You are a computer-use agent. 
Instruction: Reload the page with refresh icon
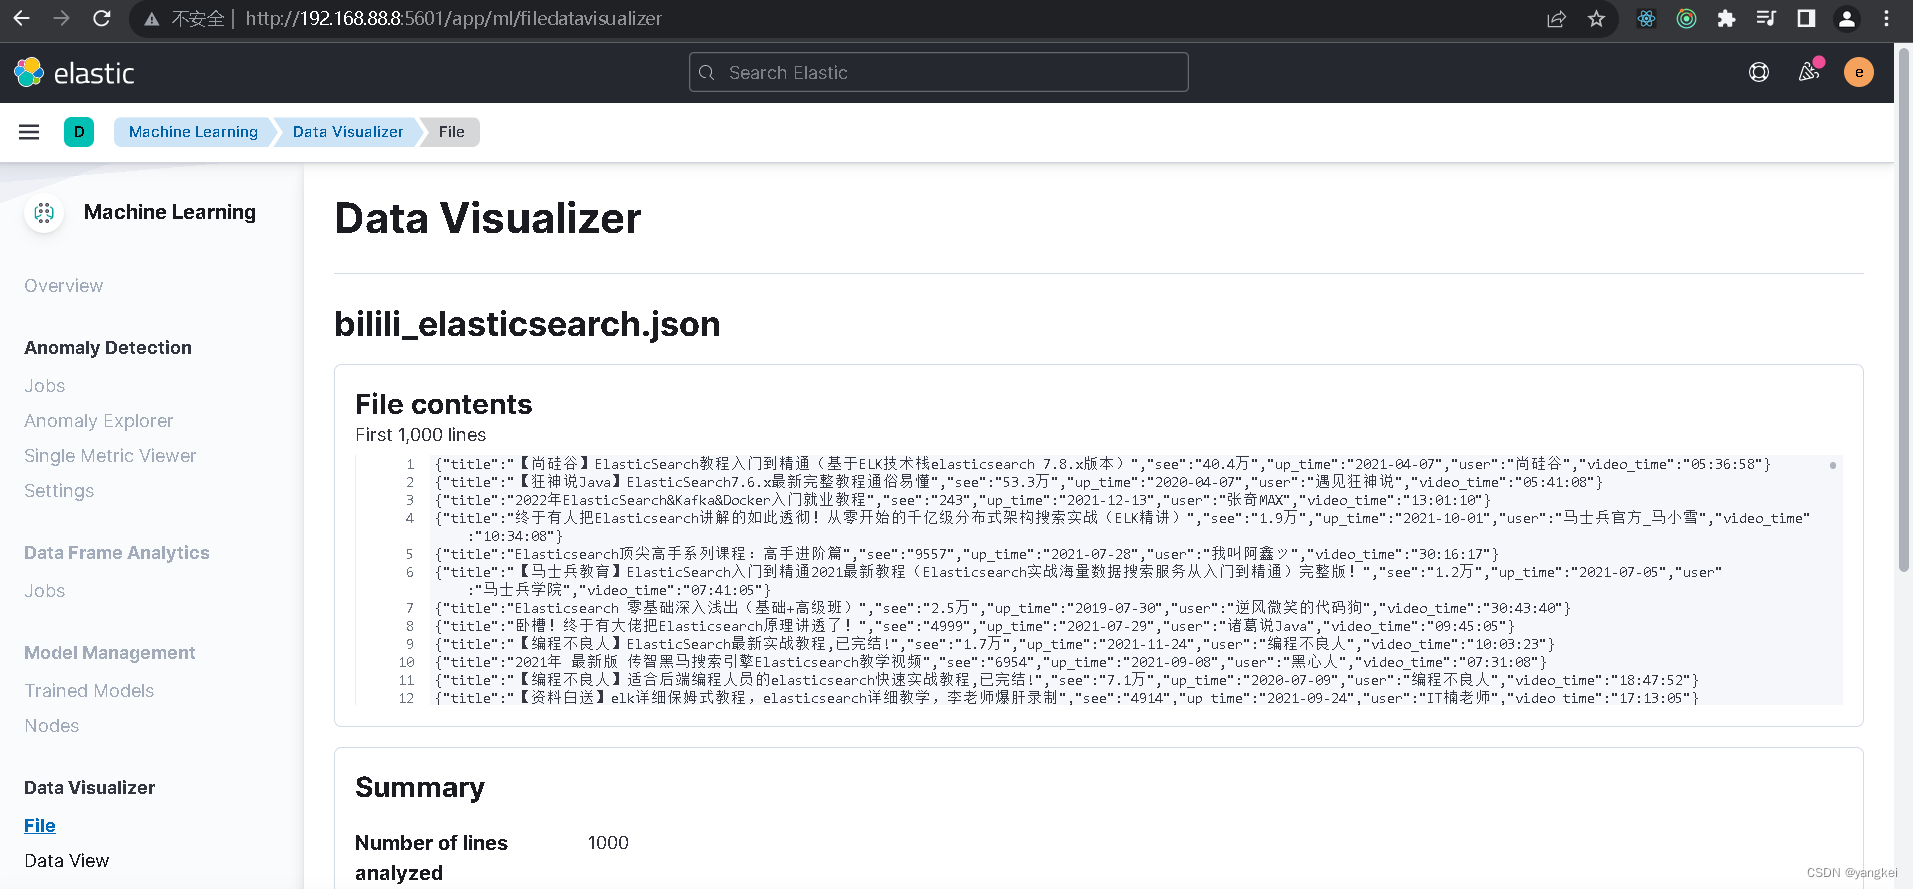[x=101, y=18]
